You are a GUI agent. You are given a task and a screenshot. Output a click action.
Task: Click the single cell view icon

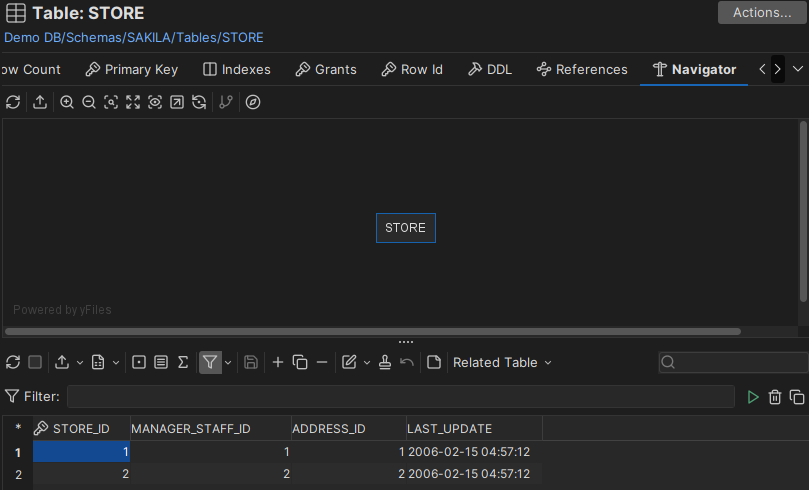(x=139, y=363)
